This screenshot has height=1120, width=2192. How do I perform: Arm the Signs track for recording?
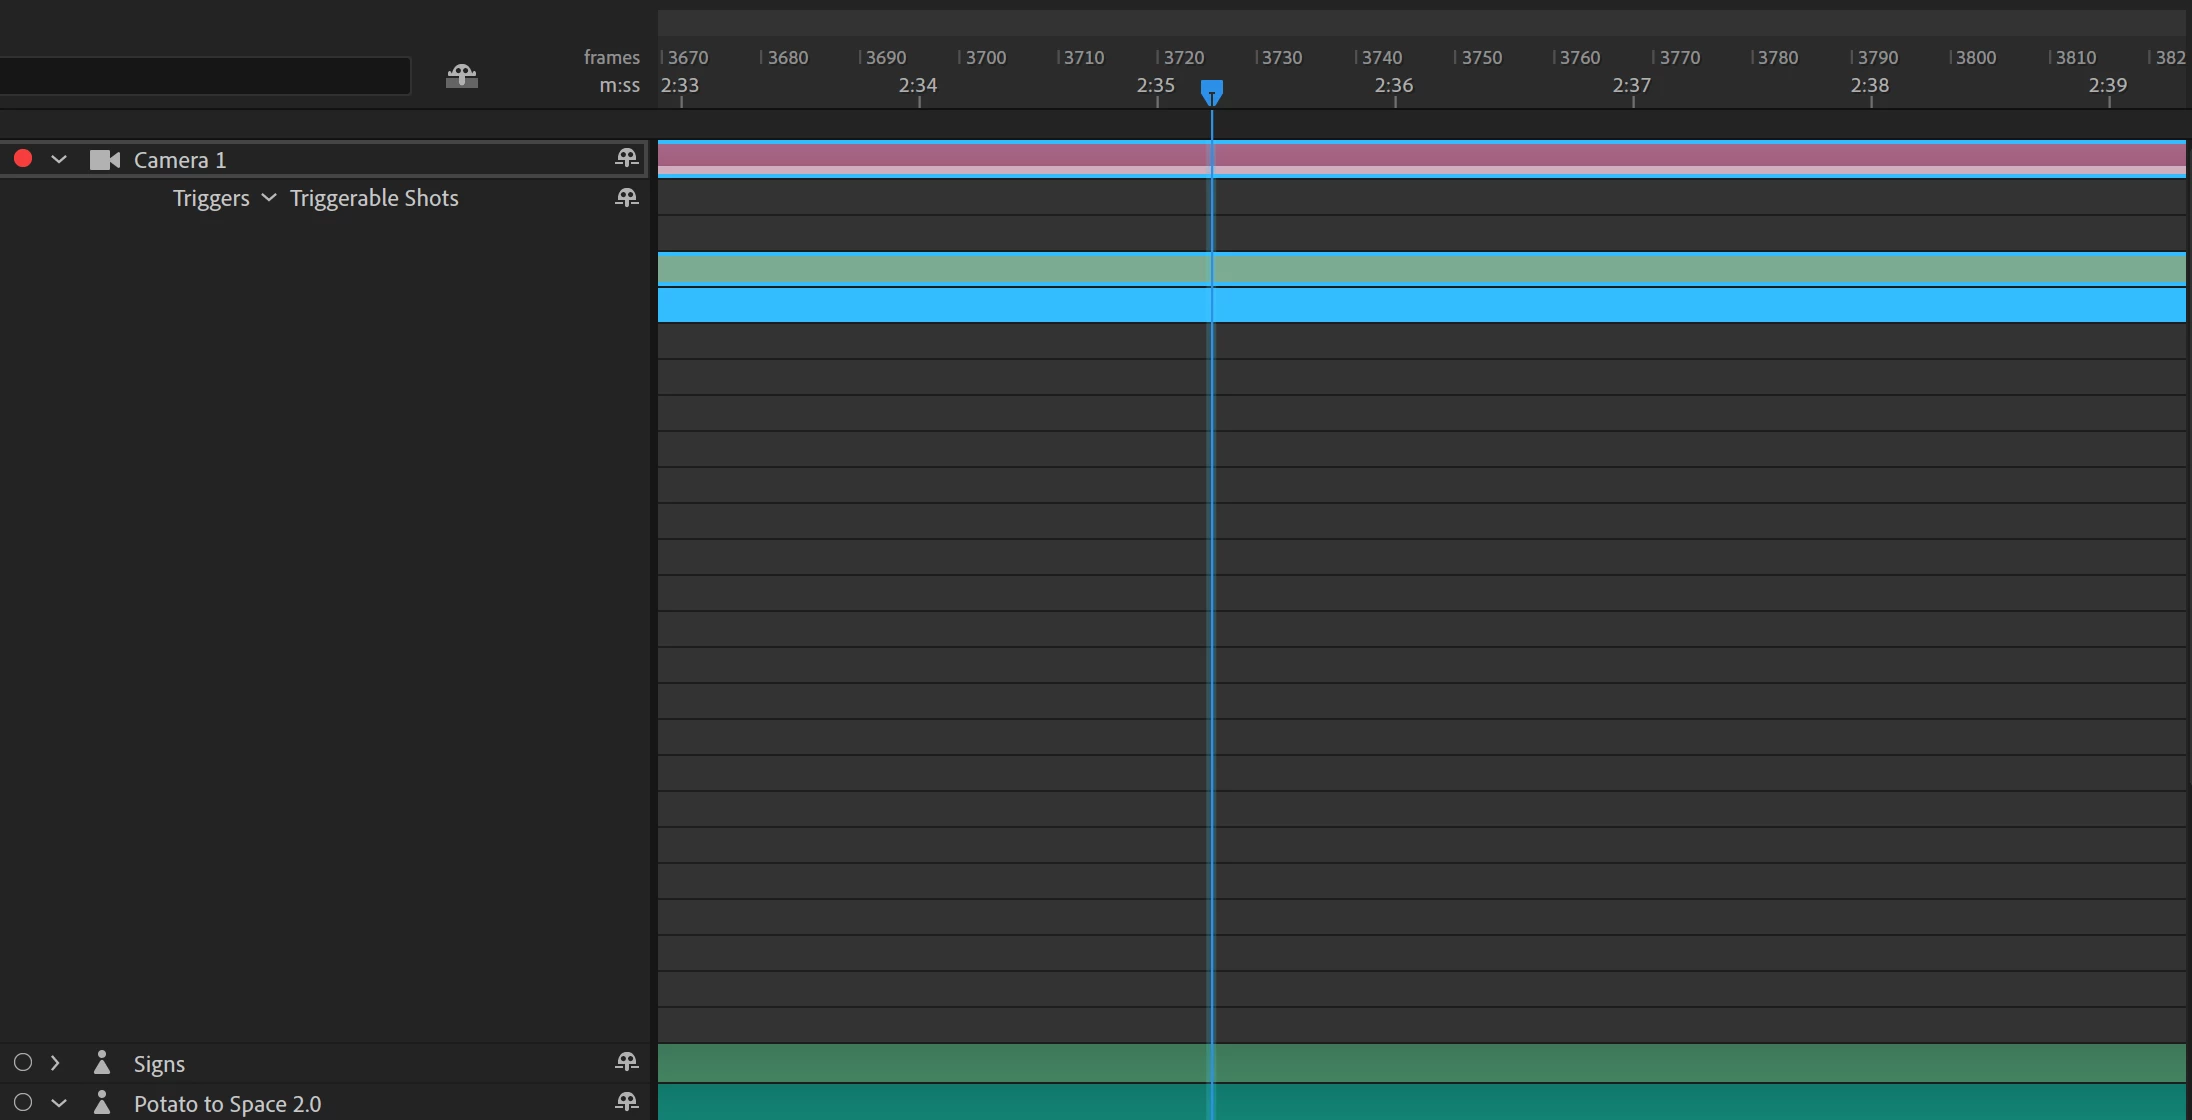pyautogui.click(x=23, y=1062)
